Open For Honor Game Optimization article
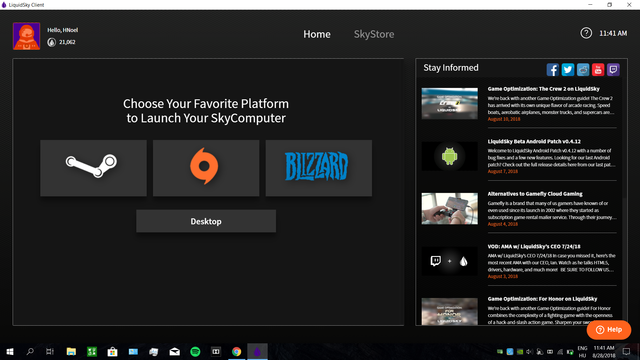This screenshot has height=360, width=640. point(542,299)
